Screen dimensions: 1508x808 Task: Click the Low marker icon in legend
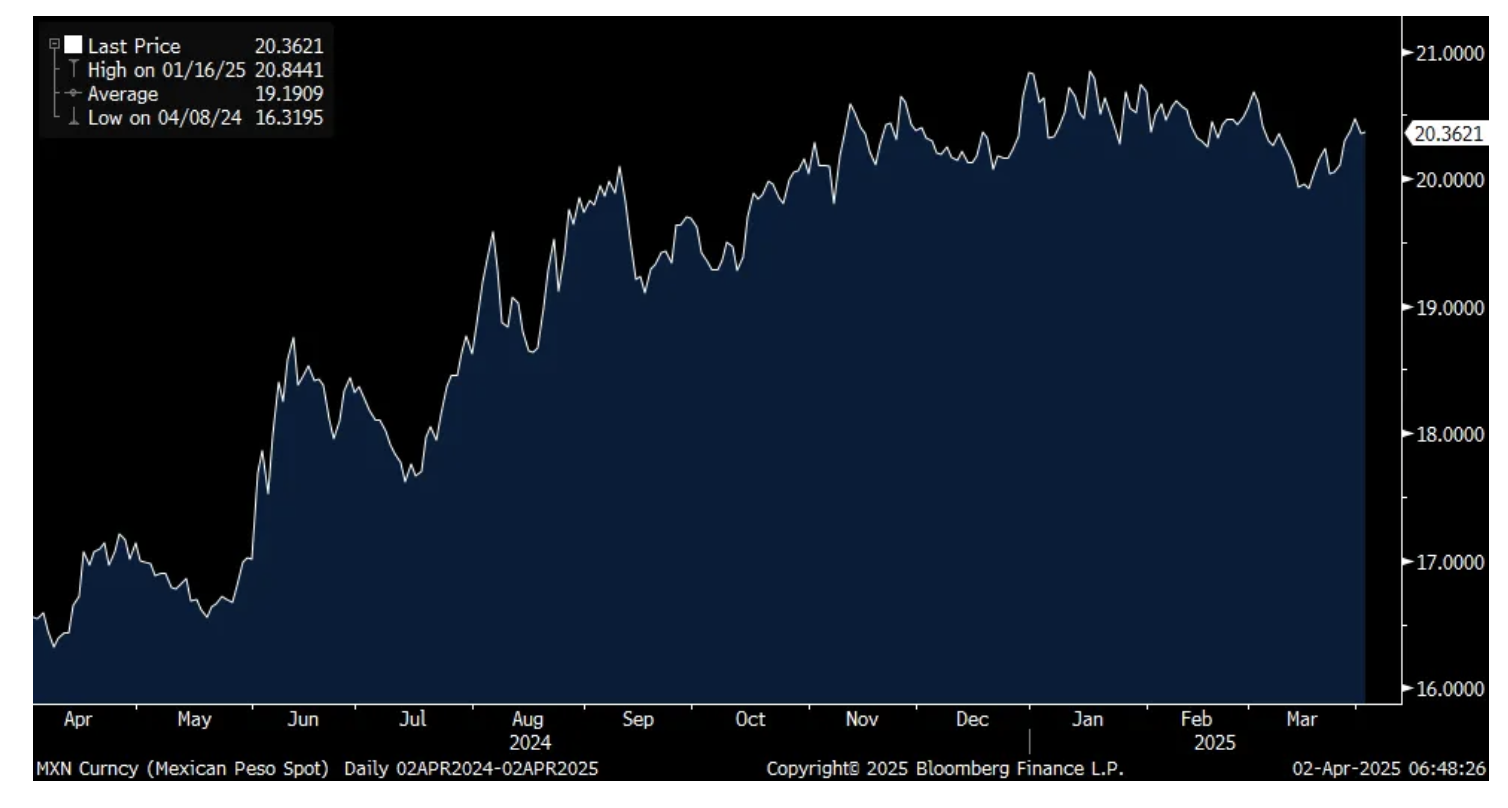[x=73, y=118]
